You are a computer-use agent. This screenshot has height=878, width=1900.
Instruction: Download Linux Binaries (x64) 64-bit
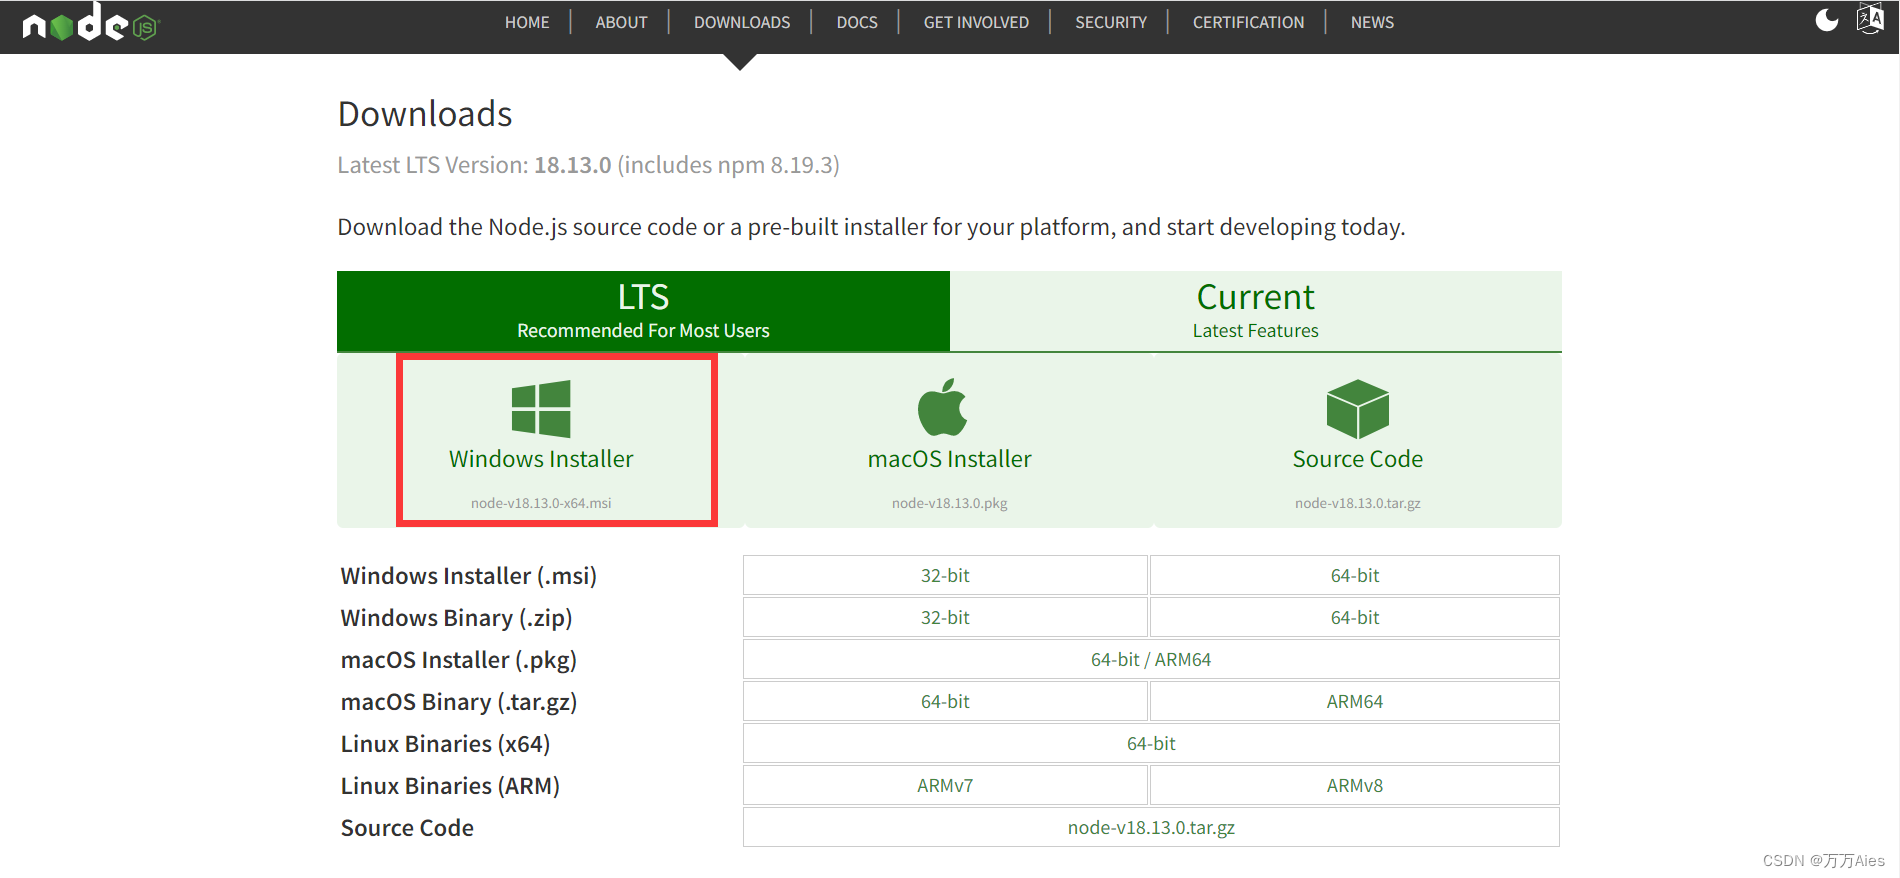(x=1151, y=743)
